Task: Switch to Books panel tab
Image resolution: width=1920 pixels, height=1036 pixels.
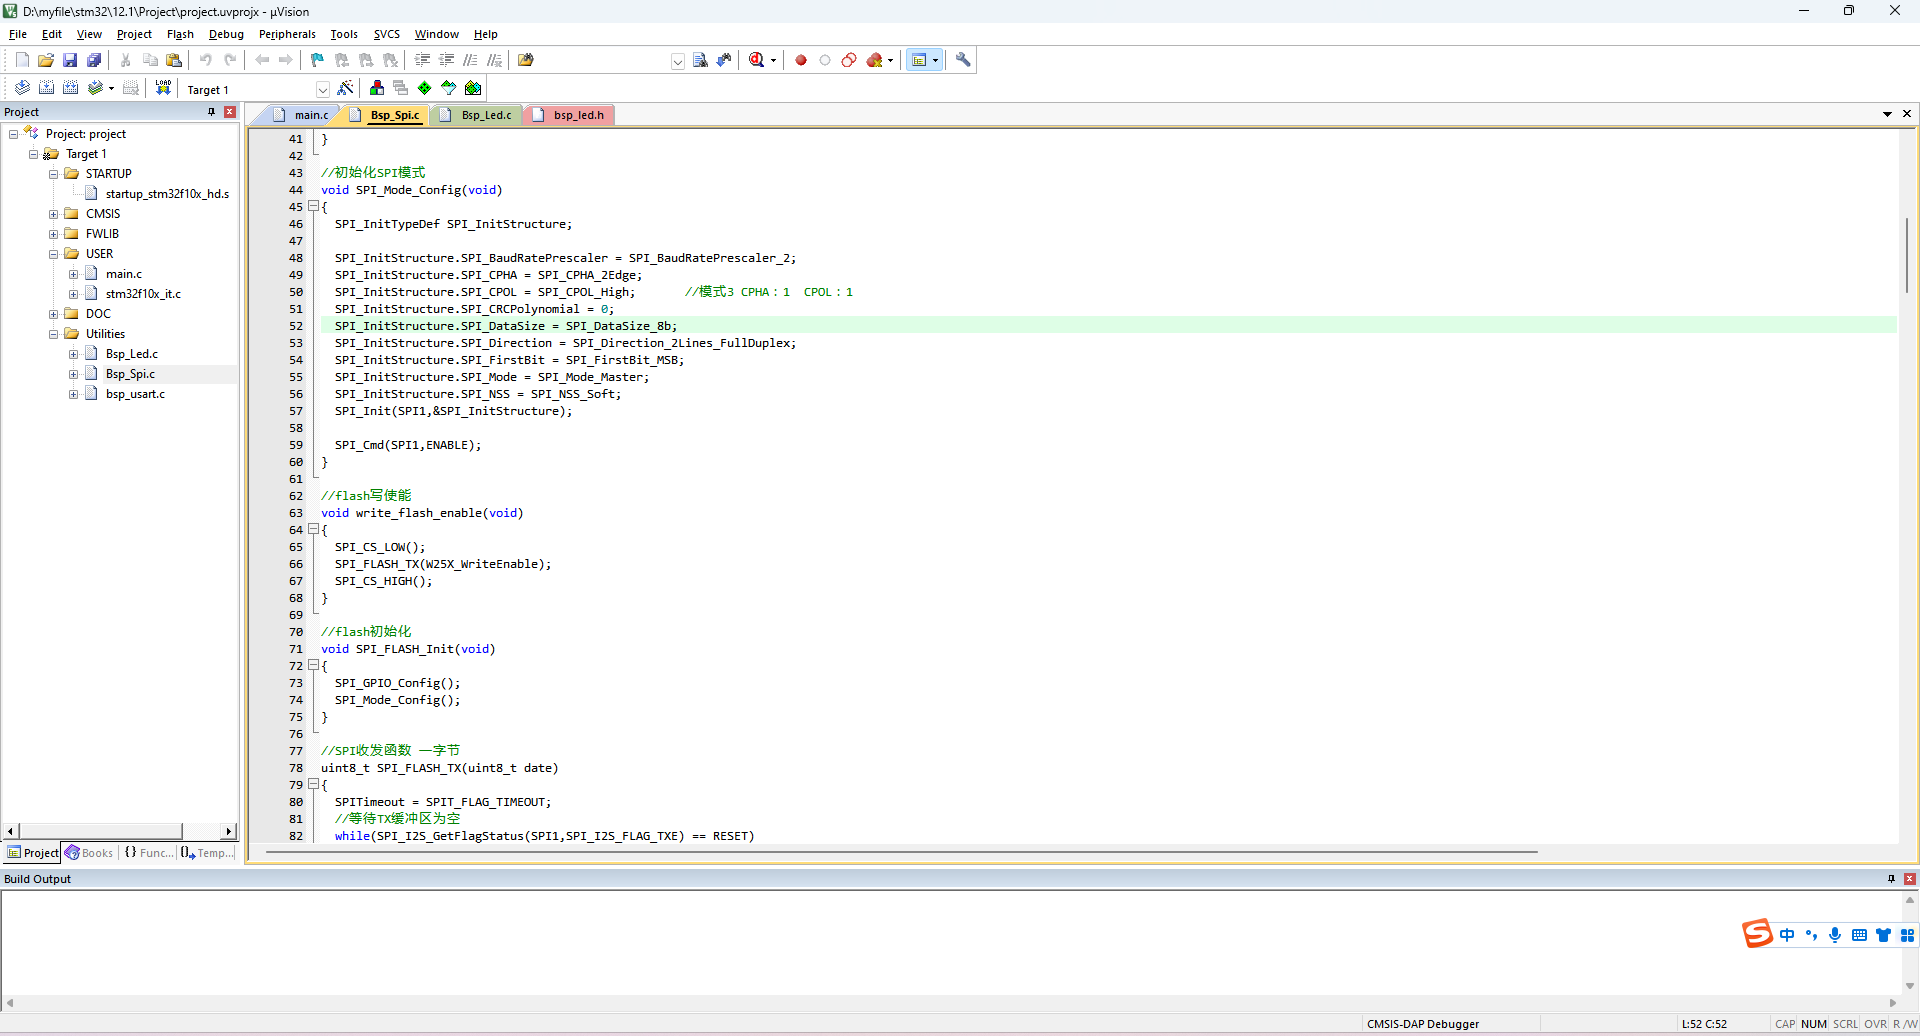Action: click(x=89, y=853)
